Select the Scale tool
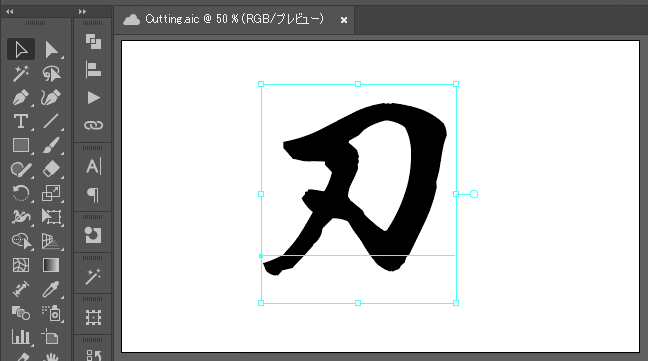This screenshot has height=361, width=648. tap(52, 193)
